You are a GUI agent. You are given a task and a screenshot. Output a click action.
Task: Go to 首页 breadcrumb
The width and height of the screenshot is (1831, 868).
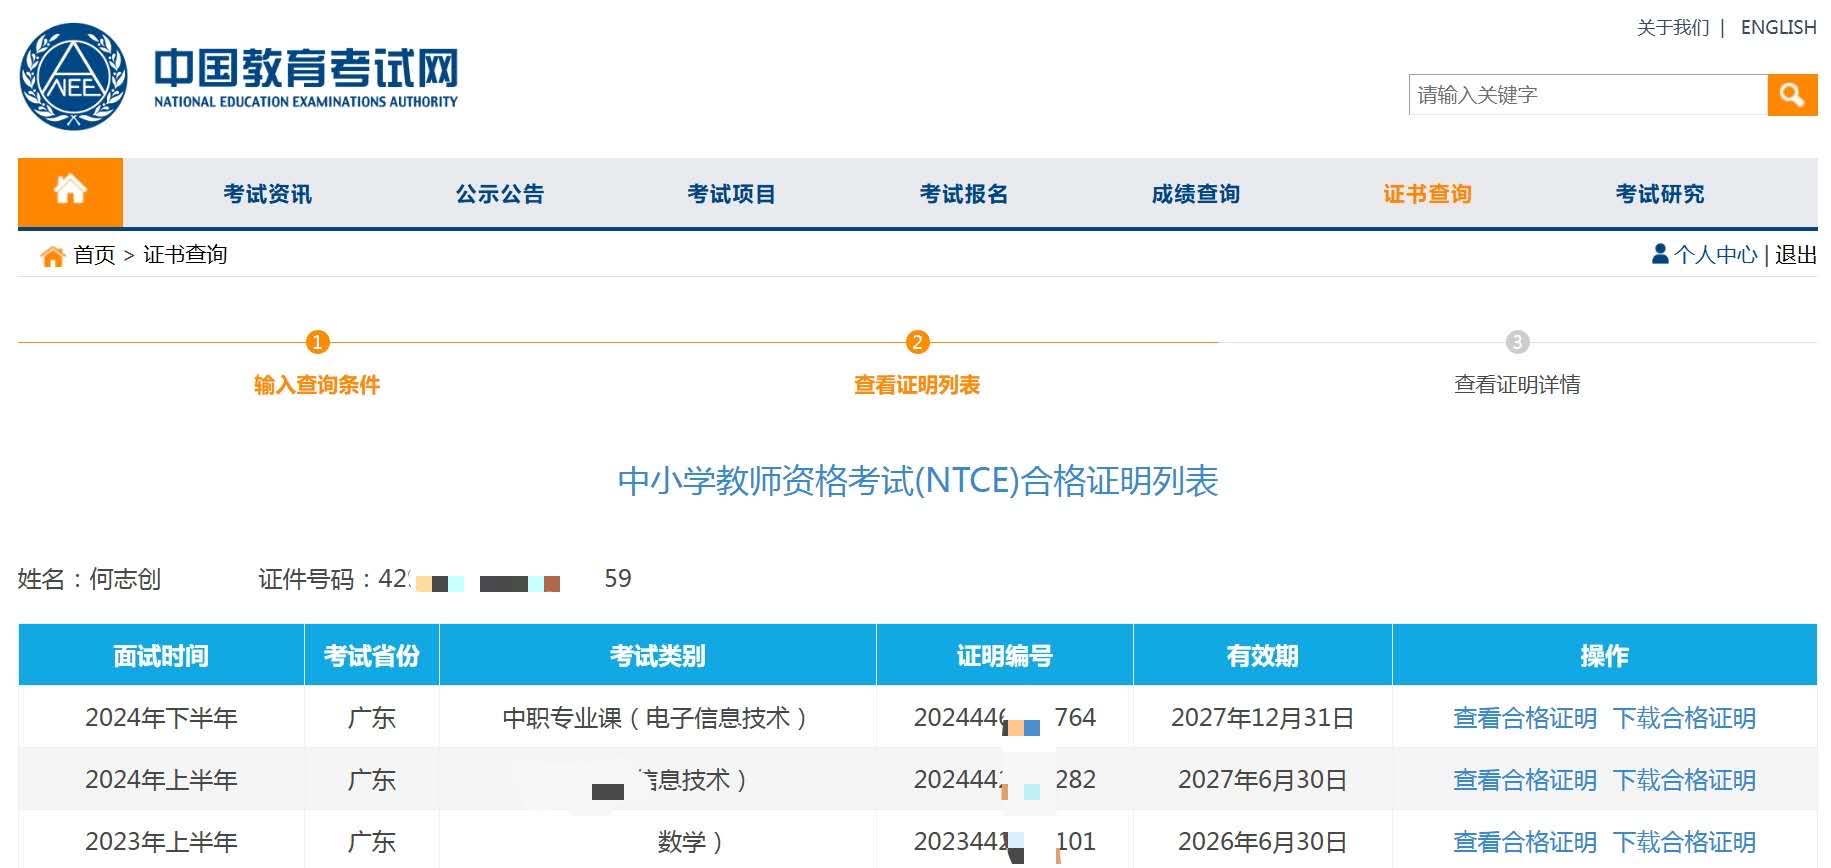95,255
